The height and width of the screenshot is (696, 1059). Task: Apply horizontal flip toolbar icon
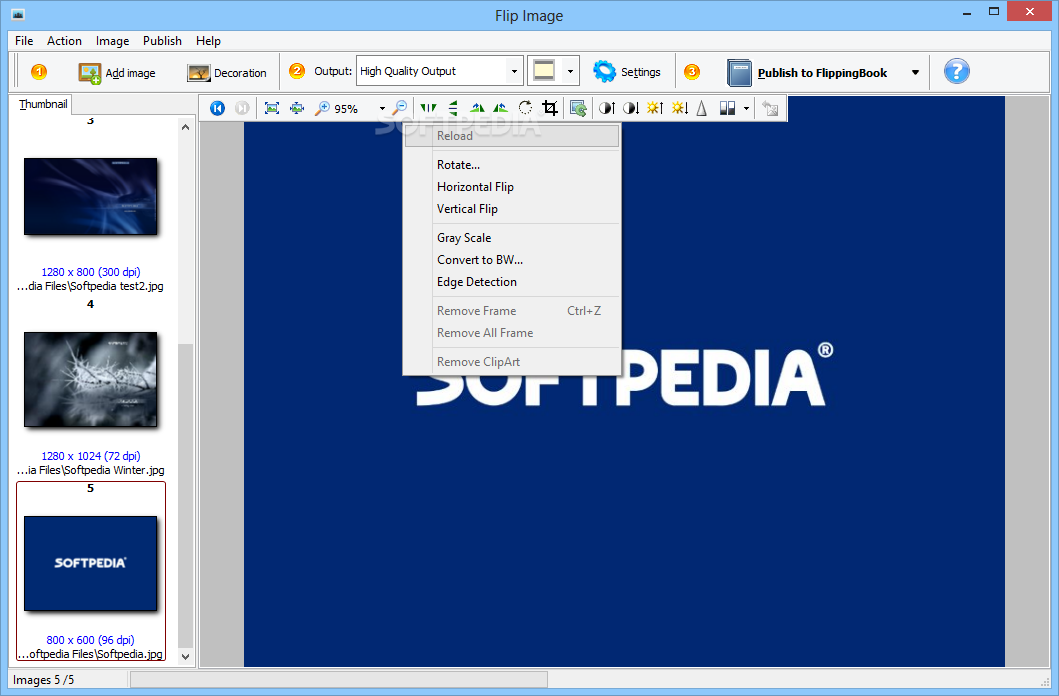[x=428, y=108]
